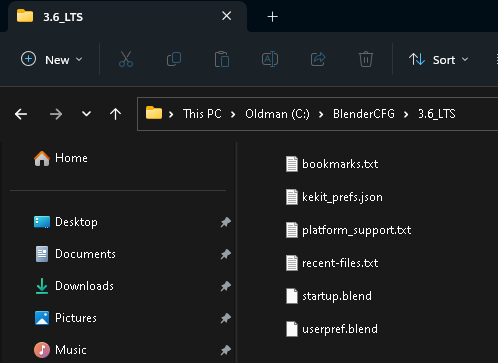
Task: Click pin icon next to Documents
Action: [226, 254]
